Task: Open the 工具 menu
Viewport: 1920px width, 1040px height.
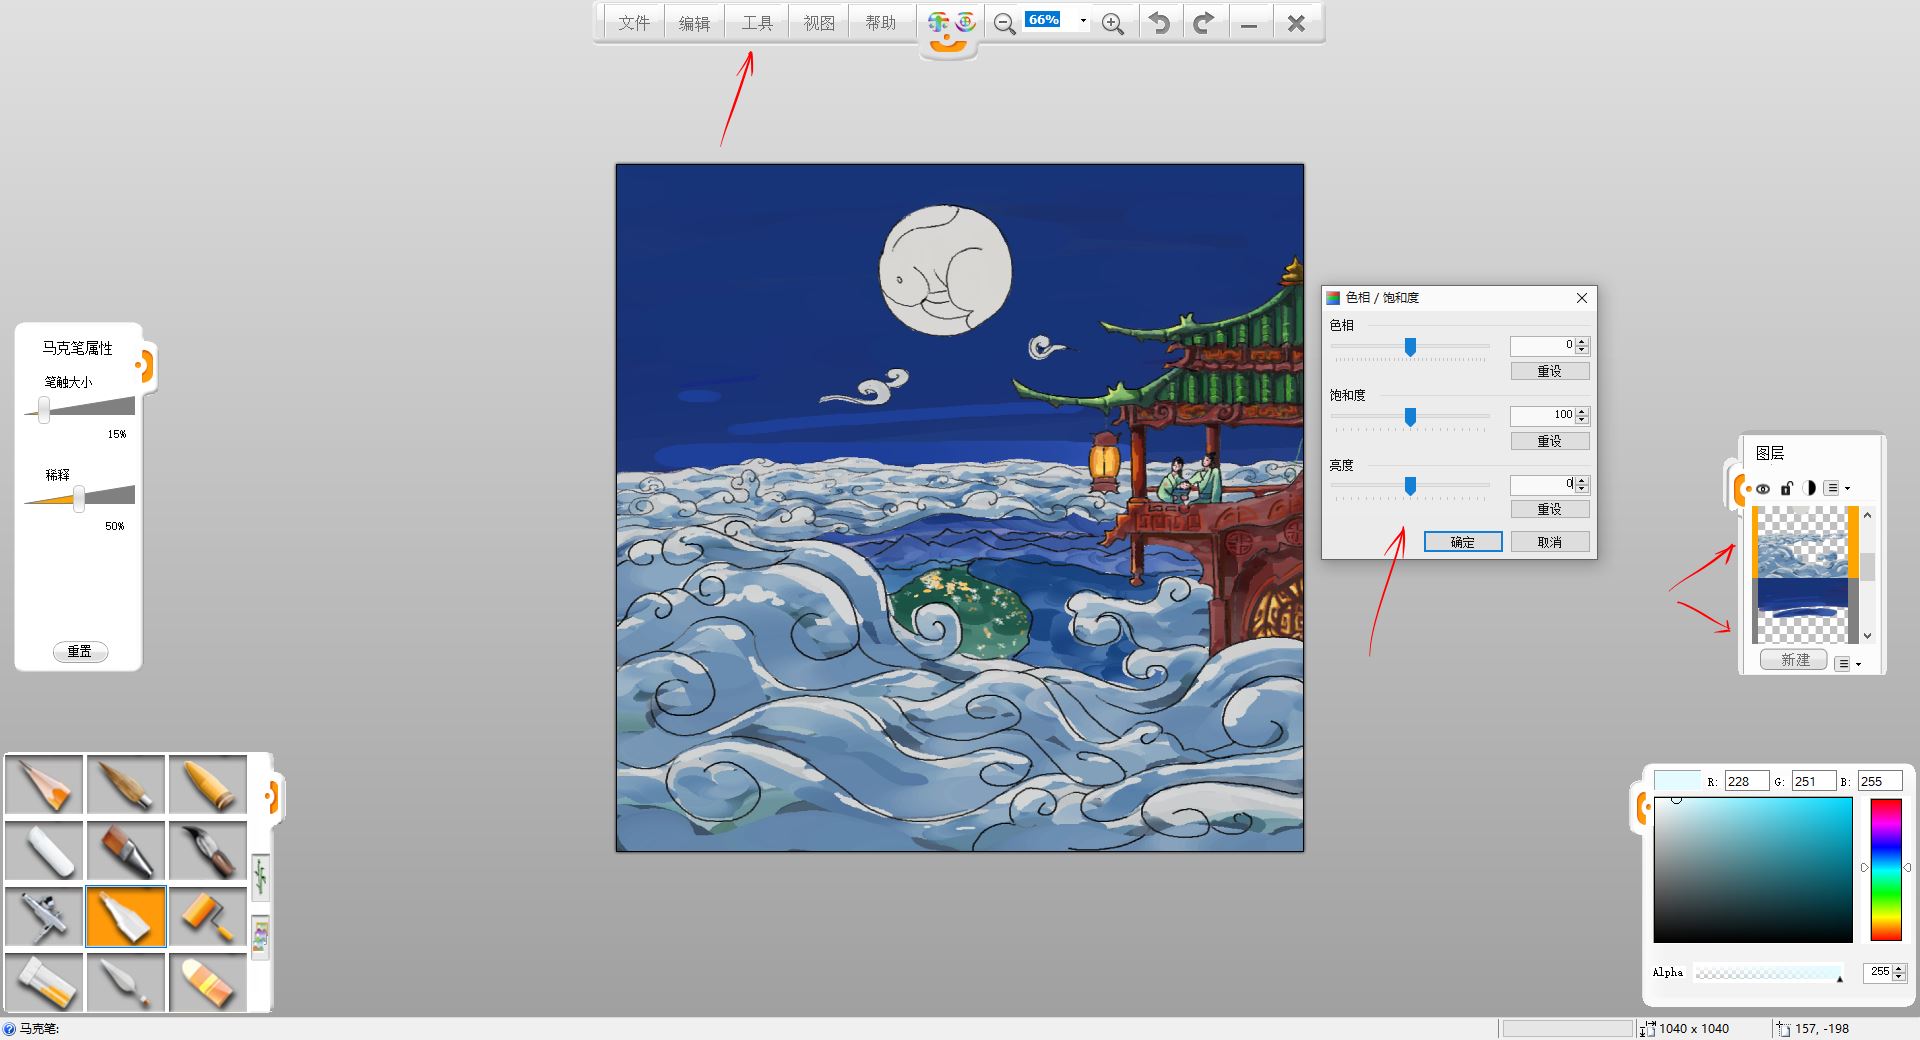Action: click(x=757, y=23)
